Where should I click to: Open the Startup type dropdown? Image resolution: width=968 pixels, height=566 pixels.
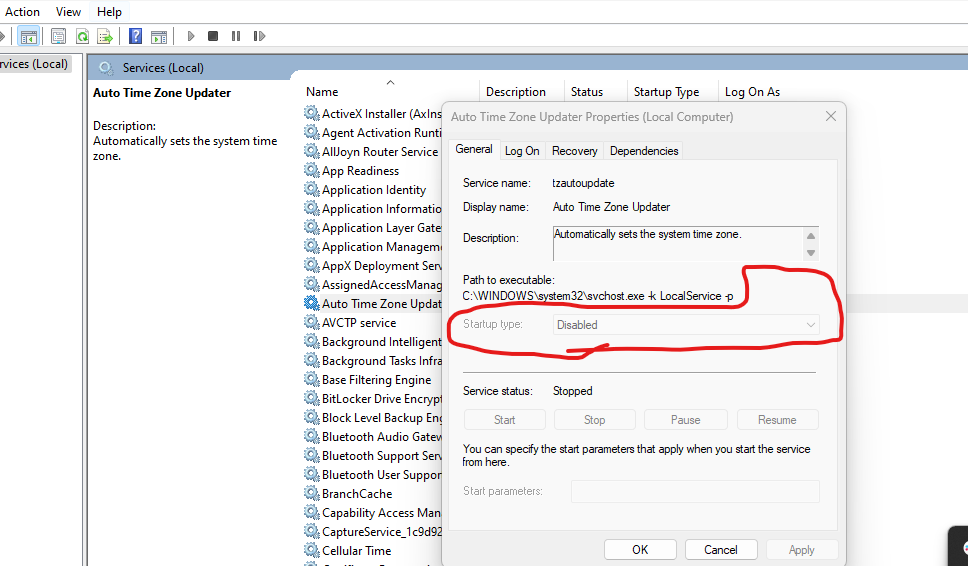(686, 325)
